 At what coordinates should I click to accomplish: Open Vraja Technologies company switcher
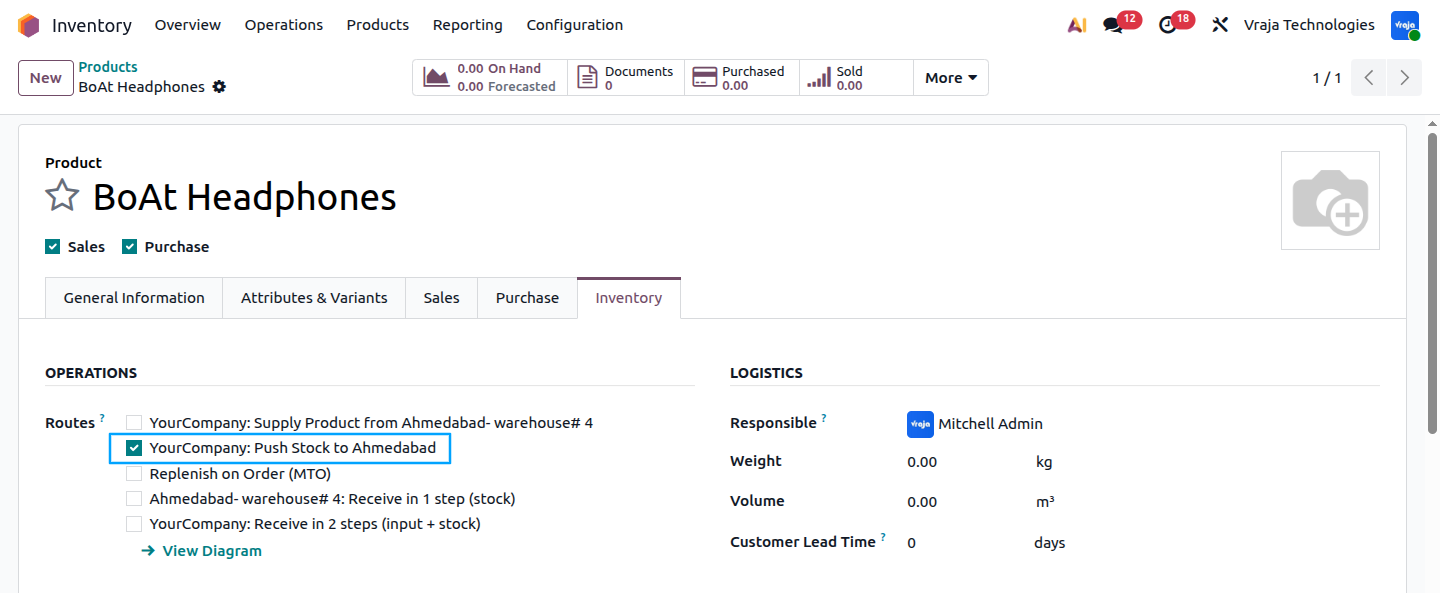tap(1309, 25)
